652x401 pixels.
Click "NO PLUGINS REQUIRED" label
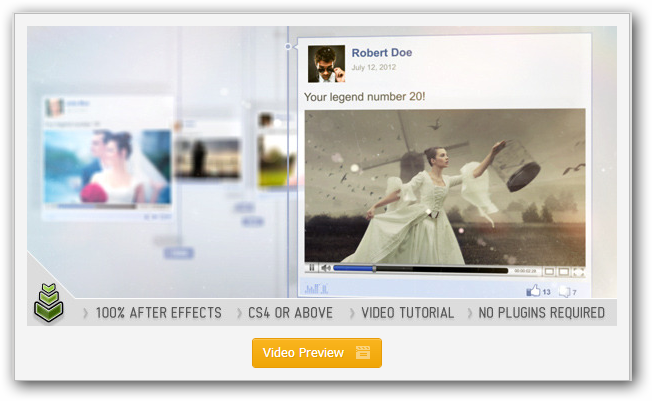click(541, 313)
